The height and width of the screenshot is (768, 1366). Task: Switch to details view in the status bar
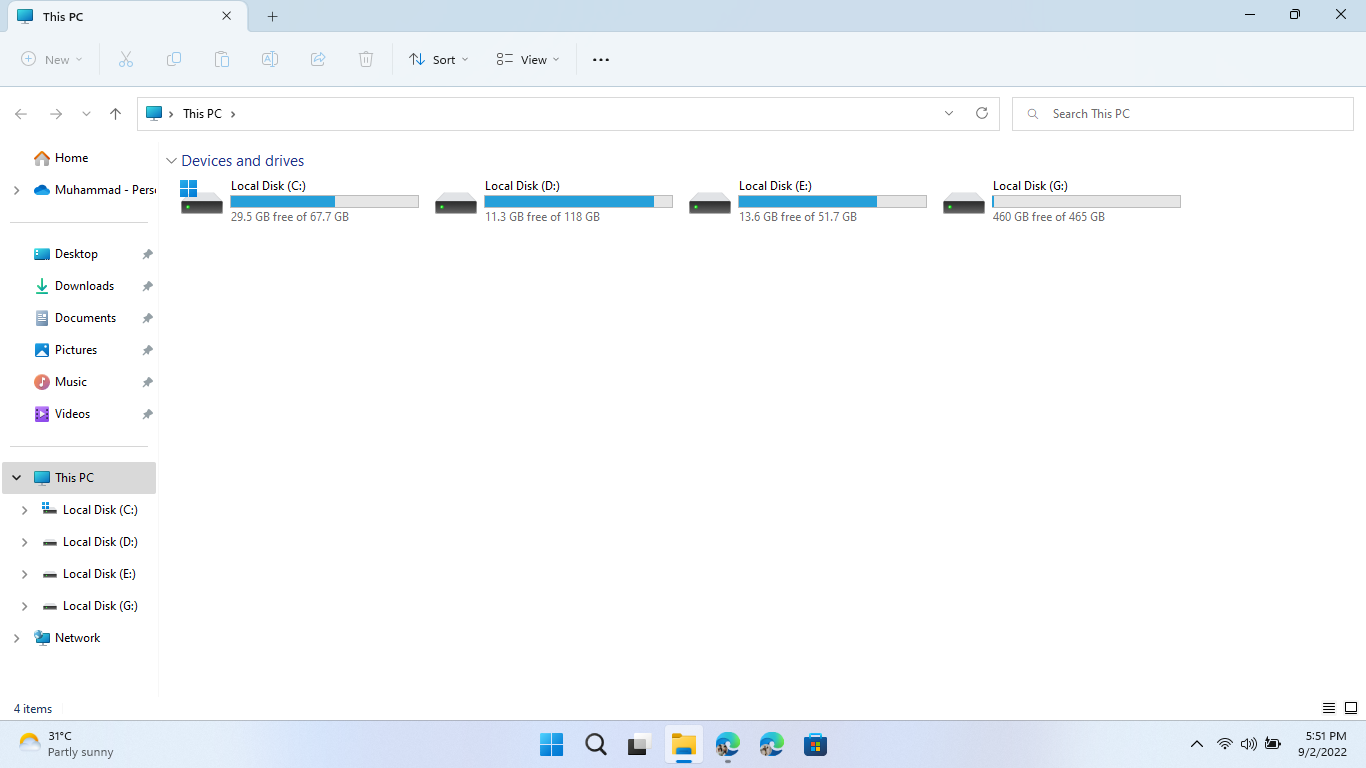1329,708
